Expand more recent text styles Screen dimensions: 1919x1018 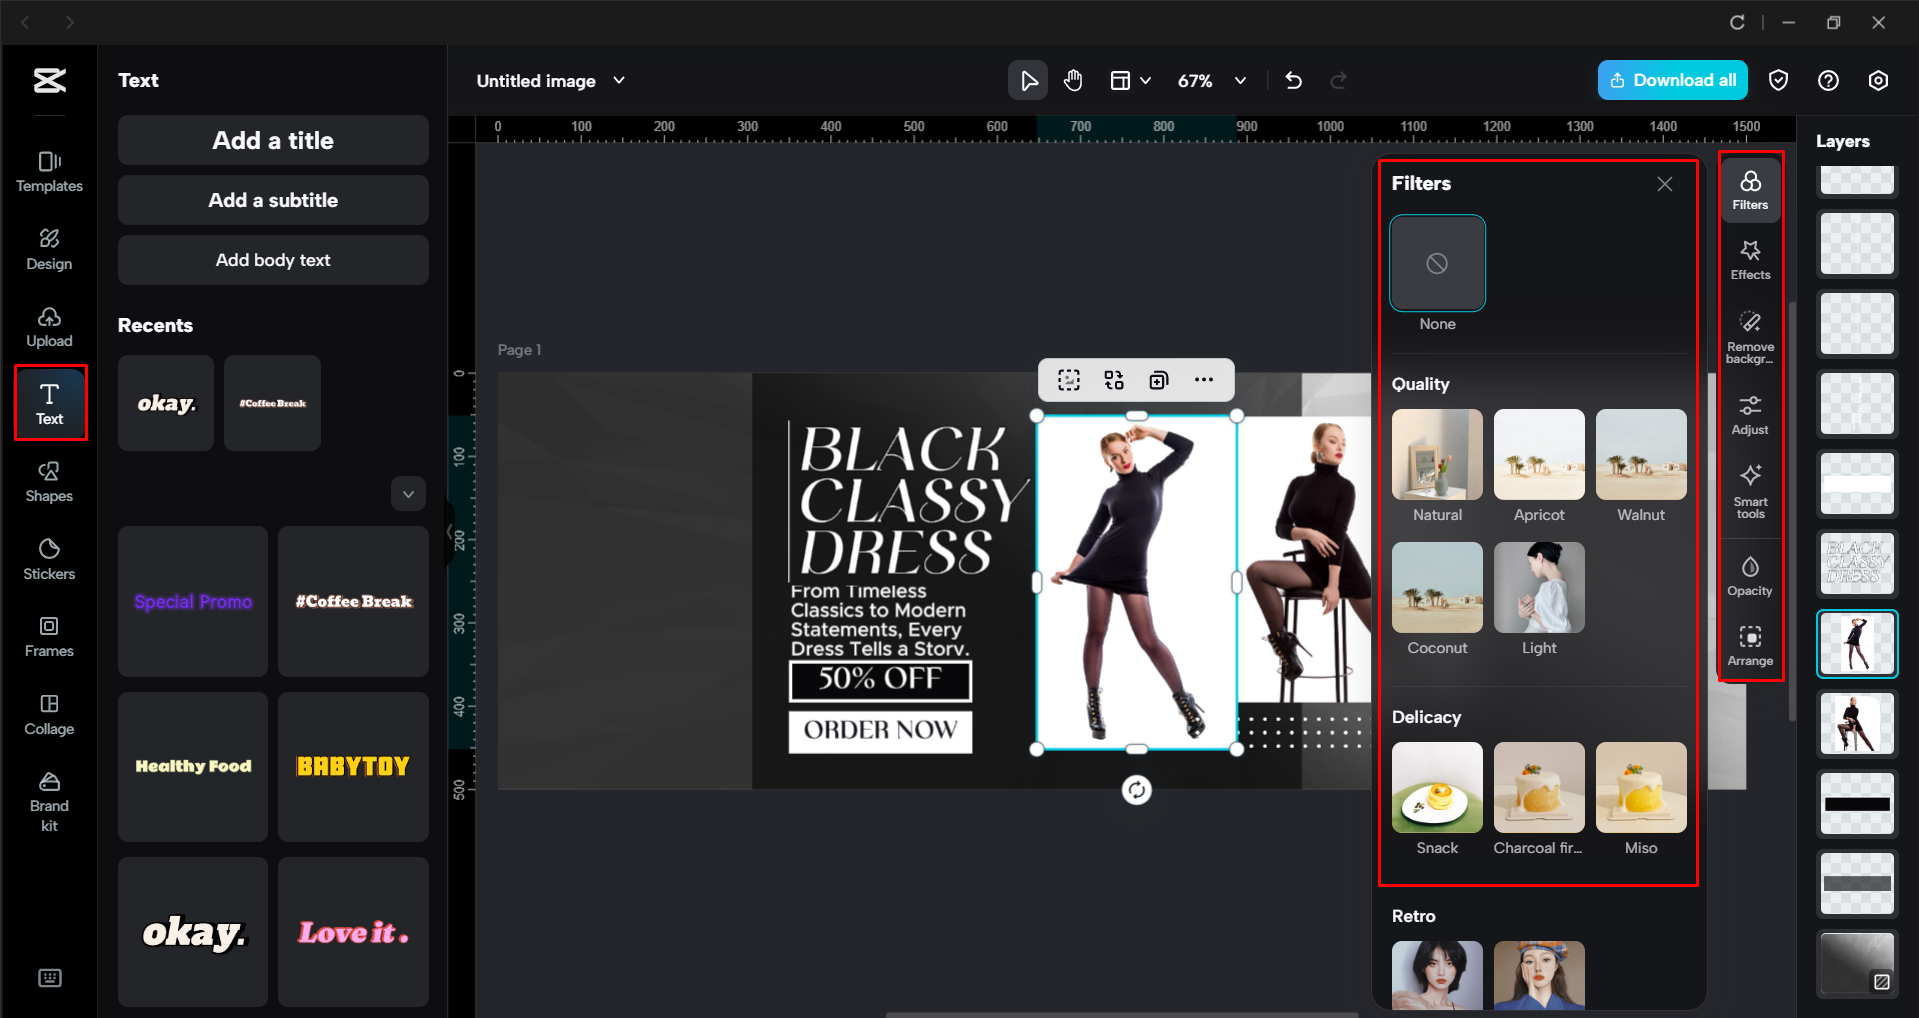click(408, 493)
